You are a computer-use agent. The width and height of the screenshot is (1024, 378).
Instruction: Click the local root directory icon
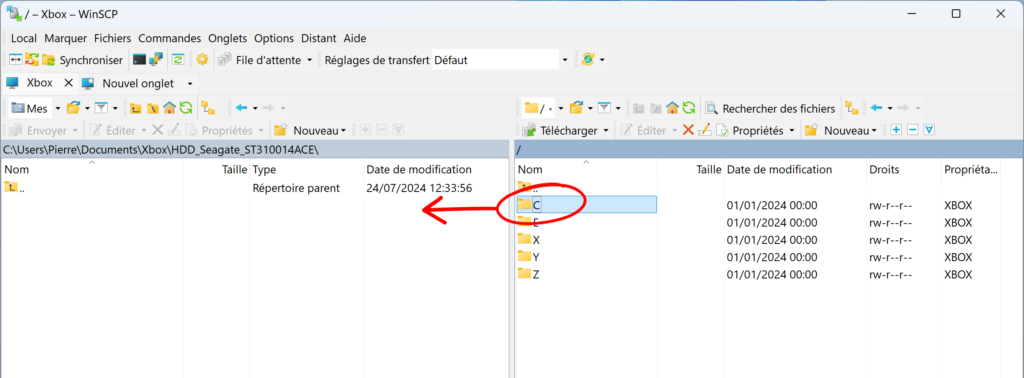[x=152, y=108]
